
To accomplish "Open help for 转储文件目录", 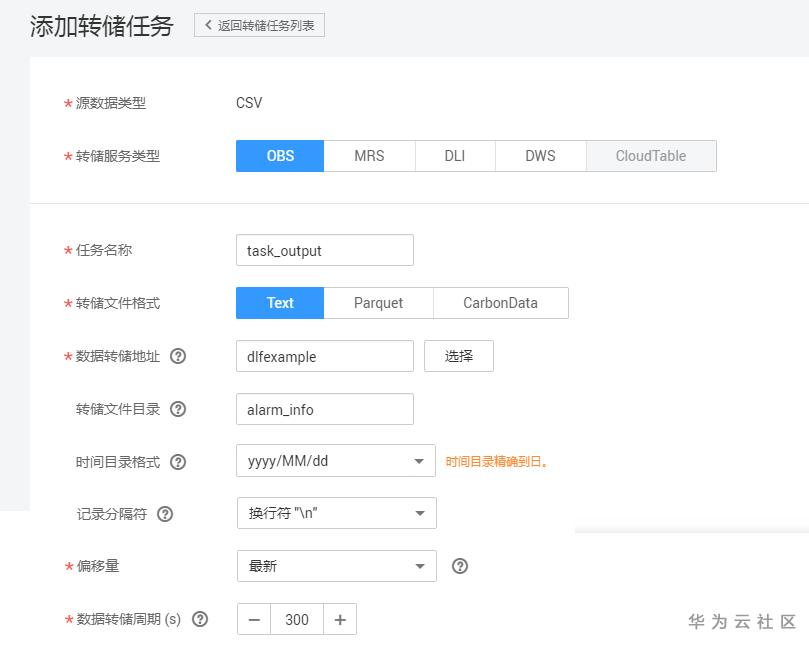I will pyautogui.click(x=178, y=409).
